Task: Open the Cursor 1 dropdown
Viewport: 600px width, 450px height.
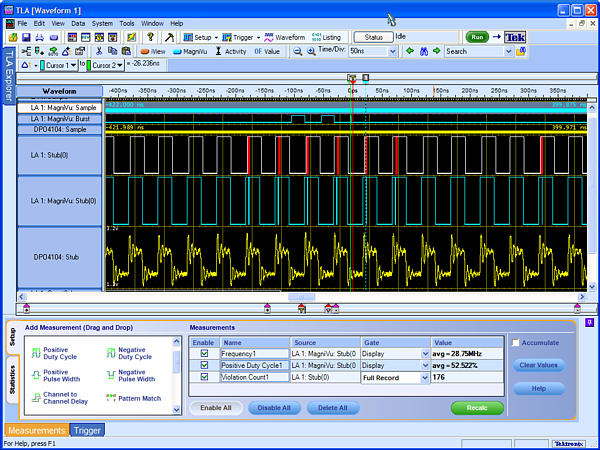Action: pyautogui.click(x=73, y=65)
